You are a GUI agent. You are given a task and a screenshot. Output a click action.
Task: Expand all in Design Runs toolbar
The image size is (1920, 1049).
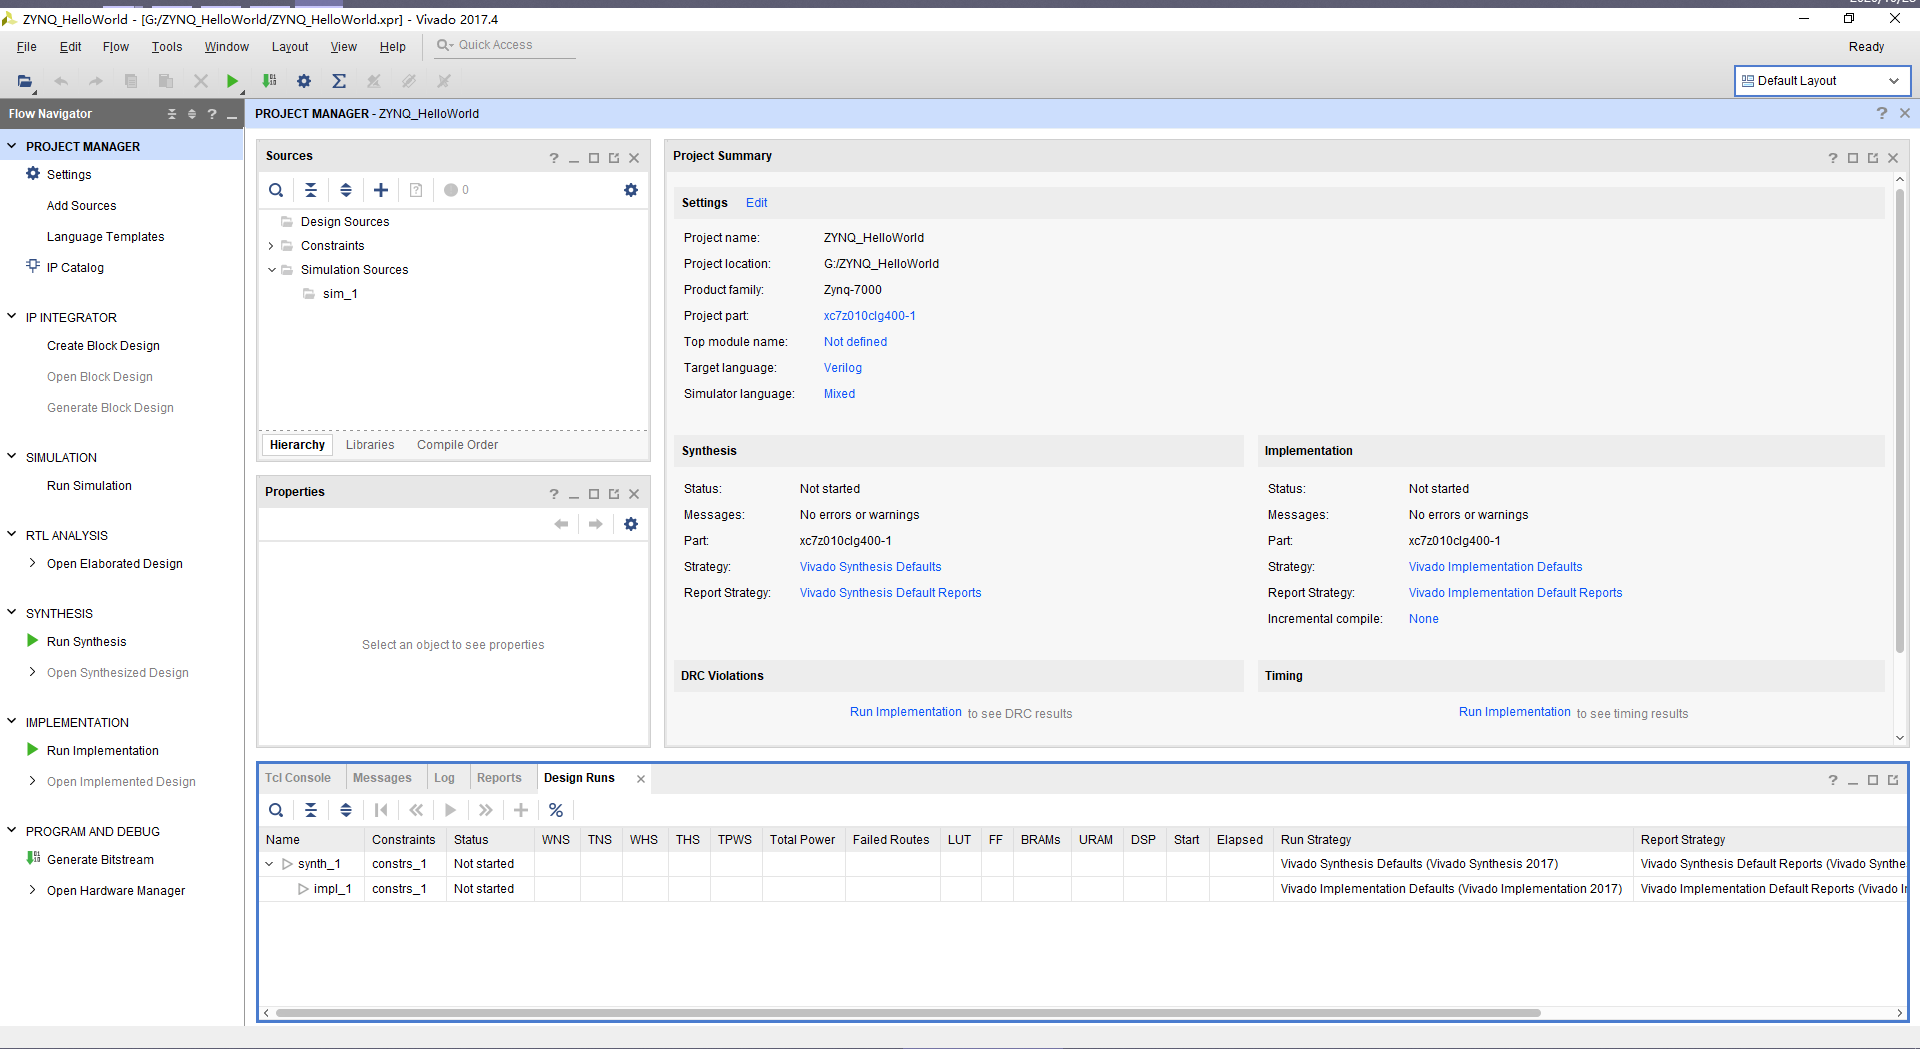click(x=346, y=810)
